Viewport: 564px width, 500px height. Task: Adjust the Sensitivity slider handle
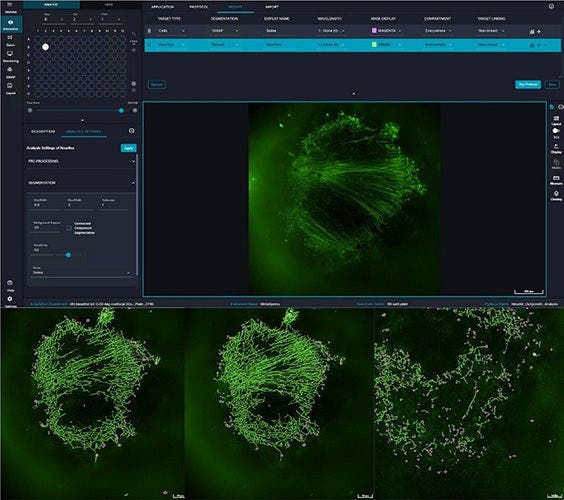(68, 255)
